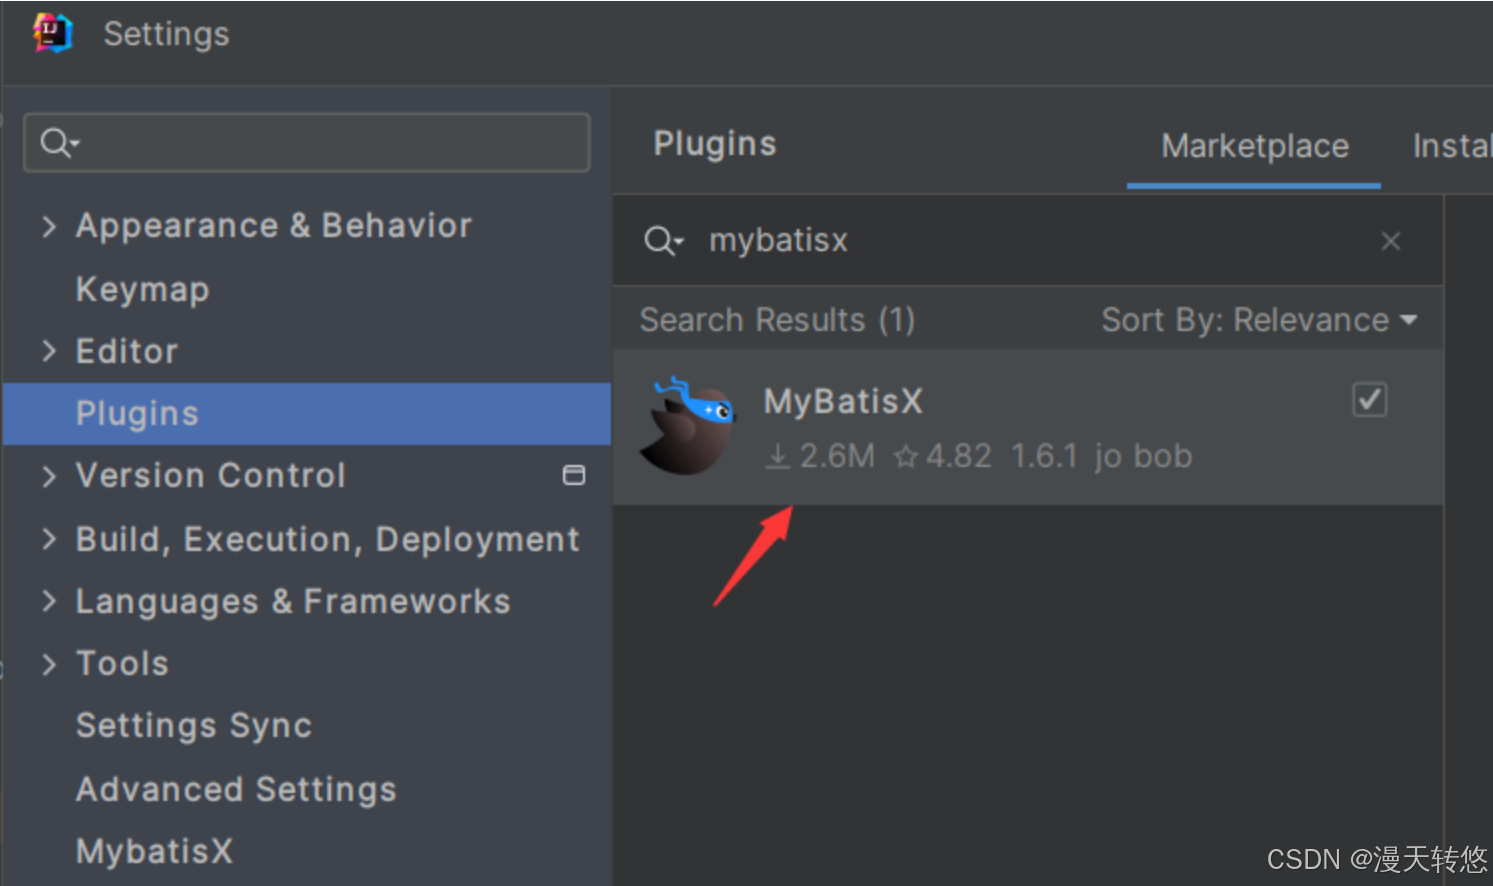Focus the settings search field
This screenshot has height=886, width=1493.
pyautogui.click(x=307, y=143)
